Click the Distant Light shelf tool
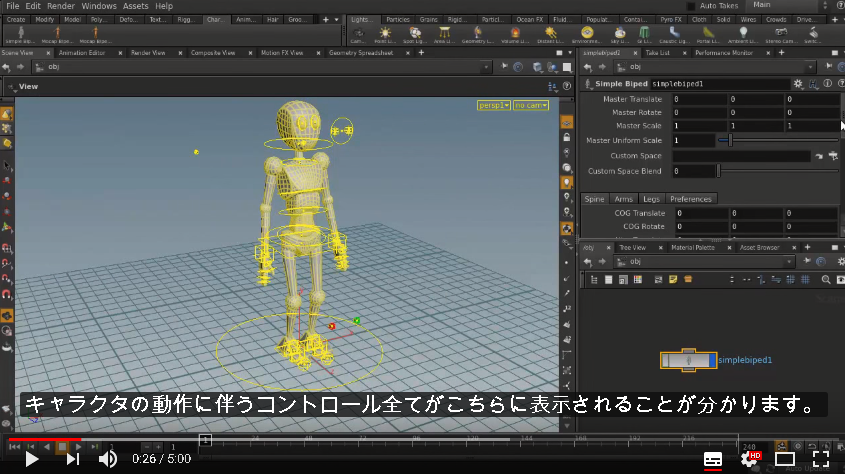 coord(550,35)
